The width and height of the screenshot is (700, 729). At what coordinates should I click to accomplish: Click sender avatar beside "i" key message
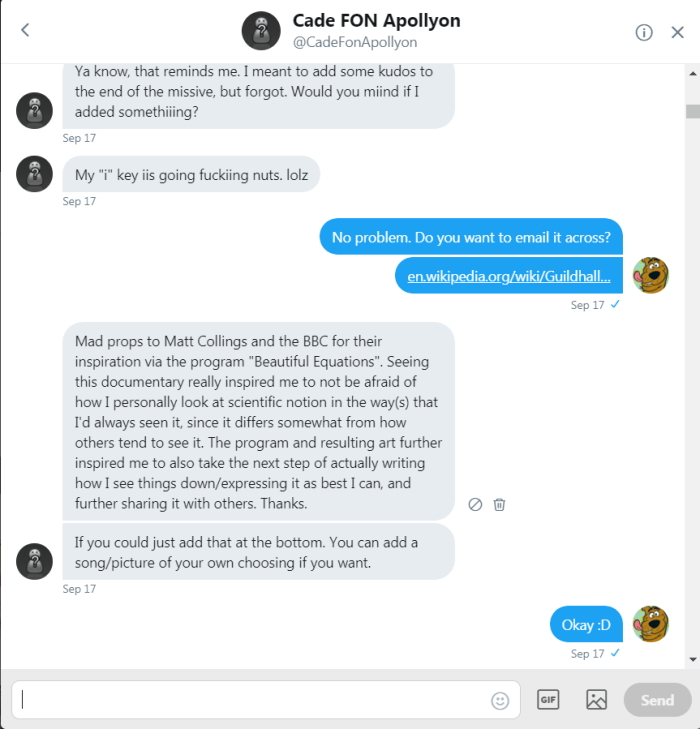(34, 174)
